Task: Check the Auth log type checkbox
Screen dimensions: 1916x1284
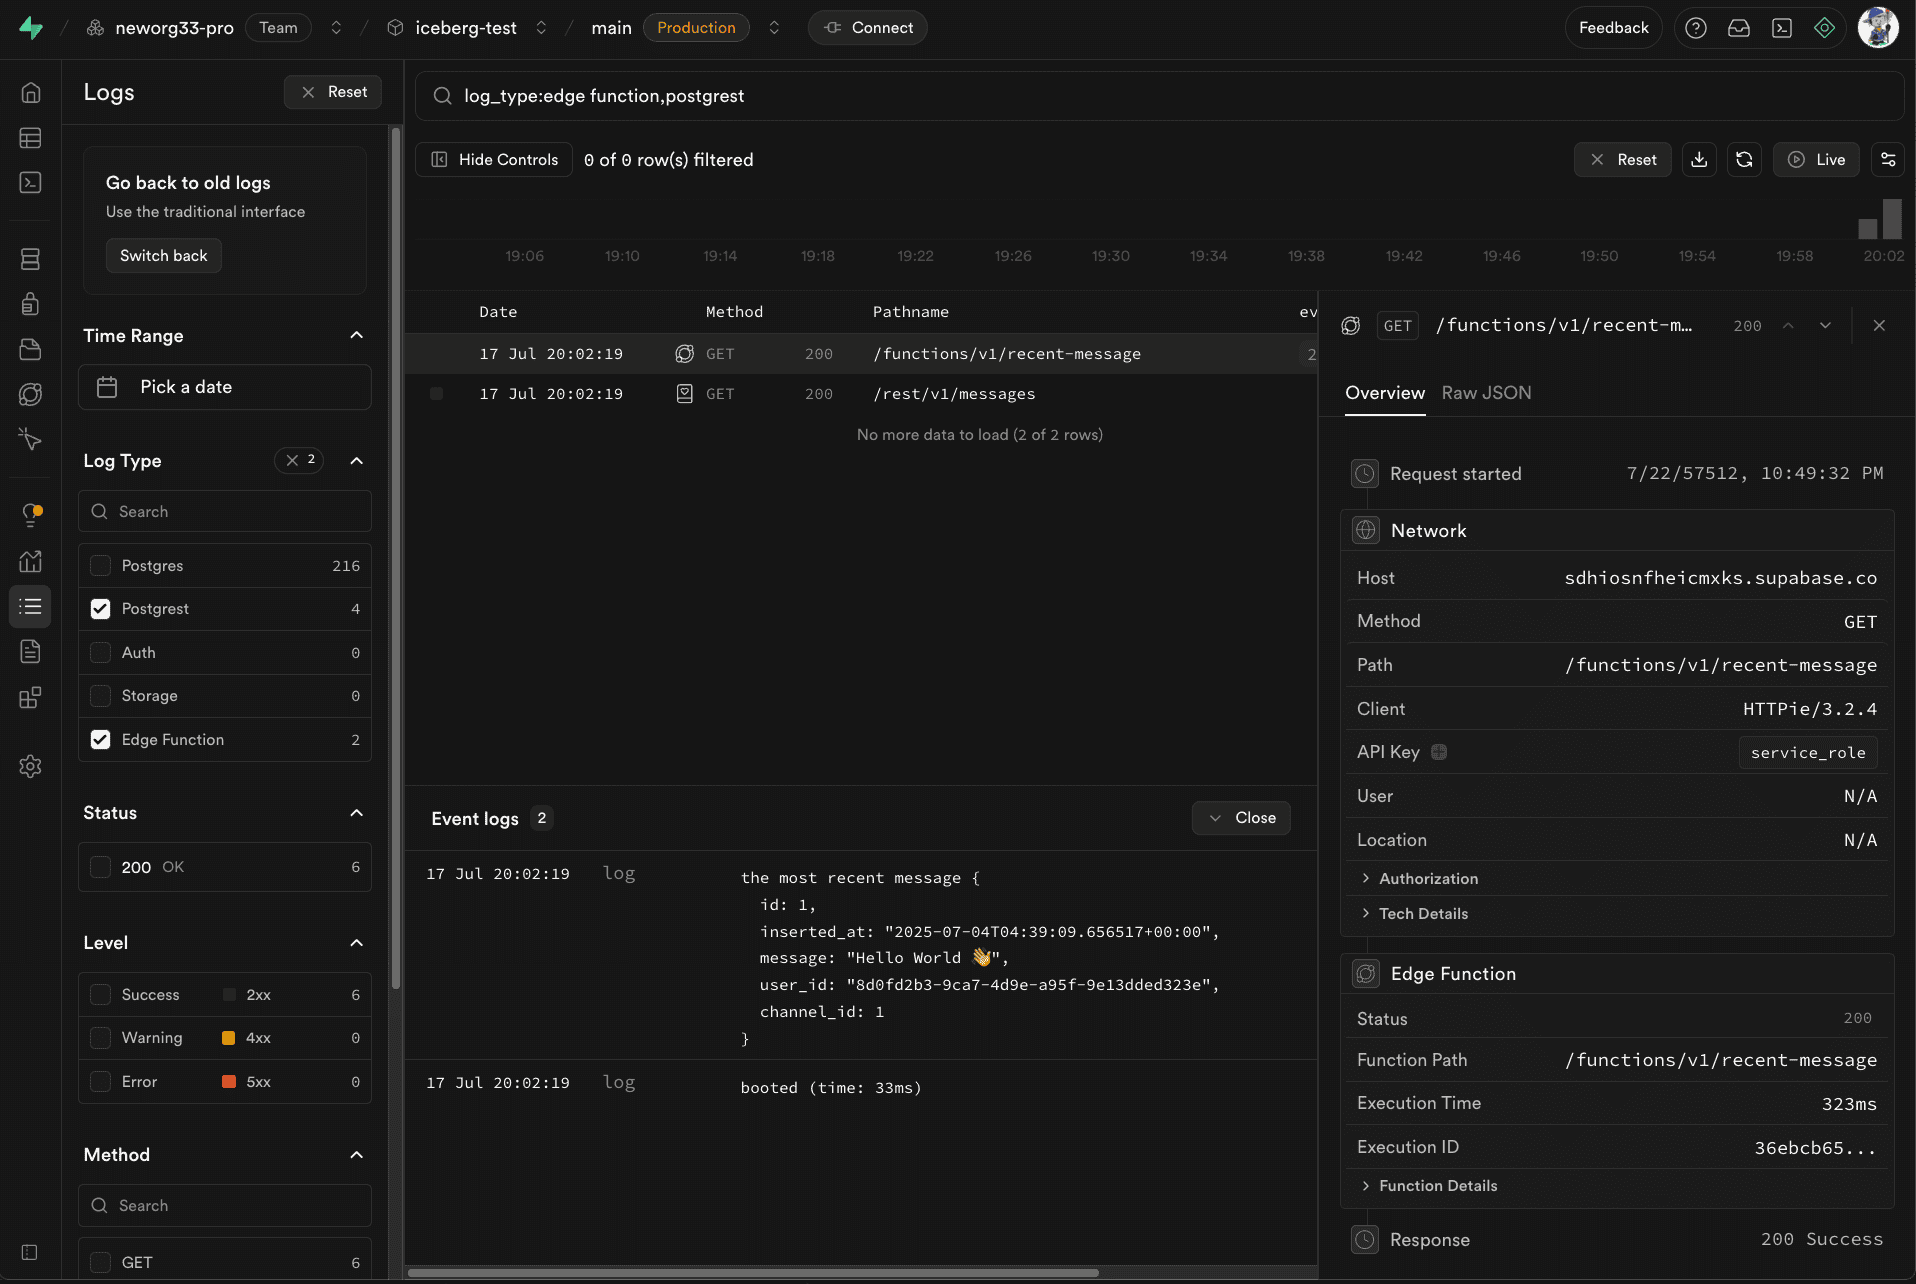Action: coord(100,653)
